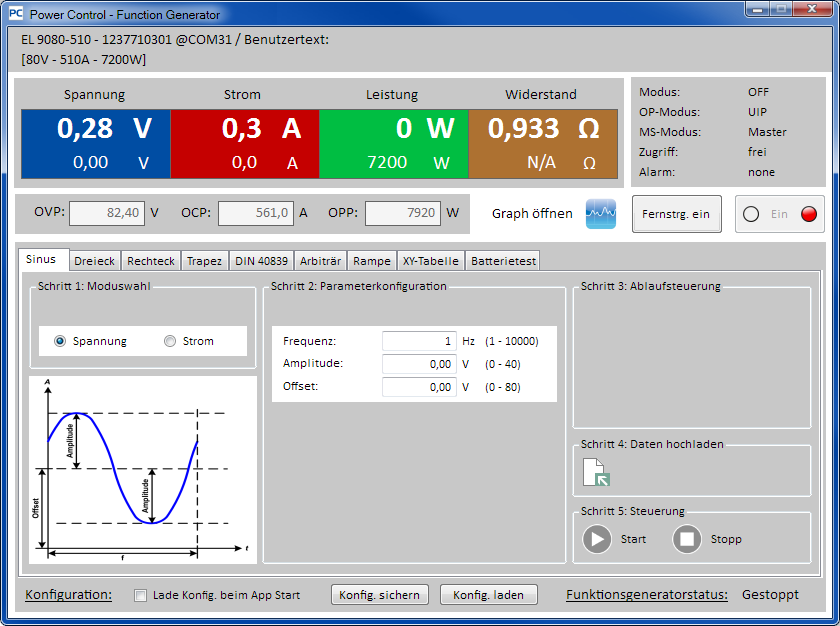Click the Konfig. laden button

tap(488, 595)
